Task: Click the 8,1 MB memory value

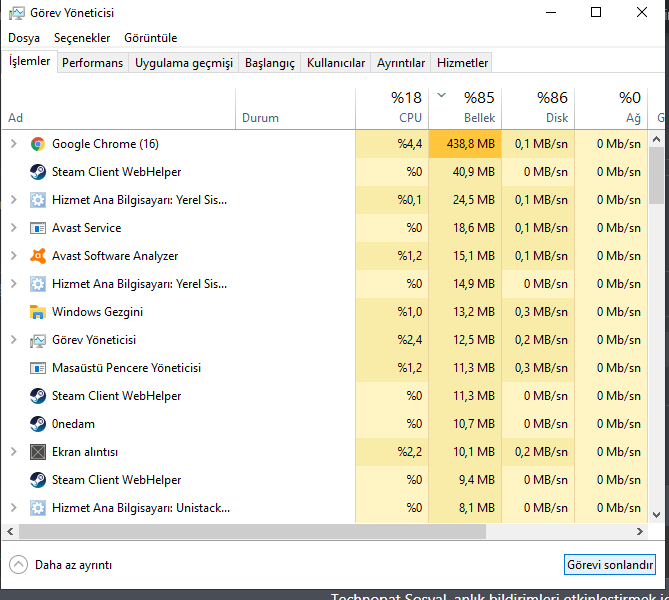Action: (x=477, y=508)
